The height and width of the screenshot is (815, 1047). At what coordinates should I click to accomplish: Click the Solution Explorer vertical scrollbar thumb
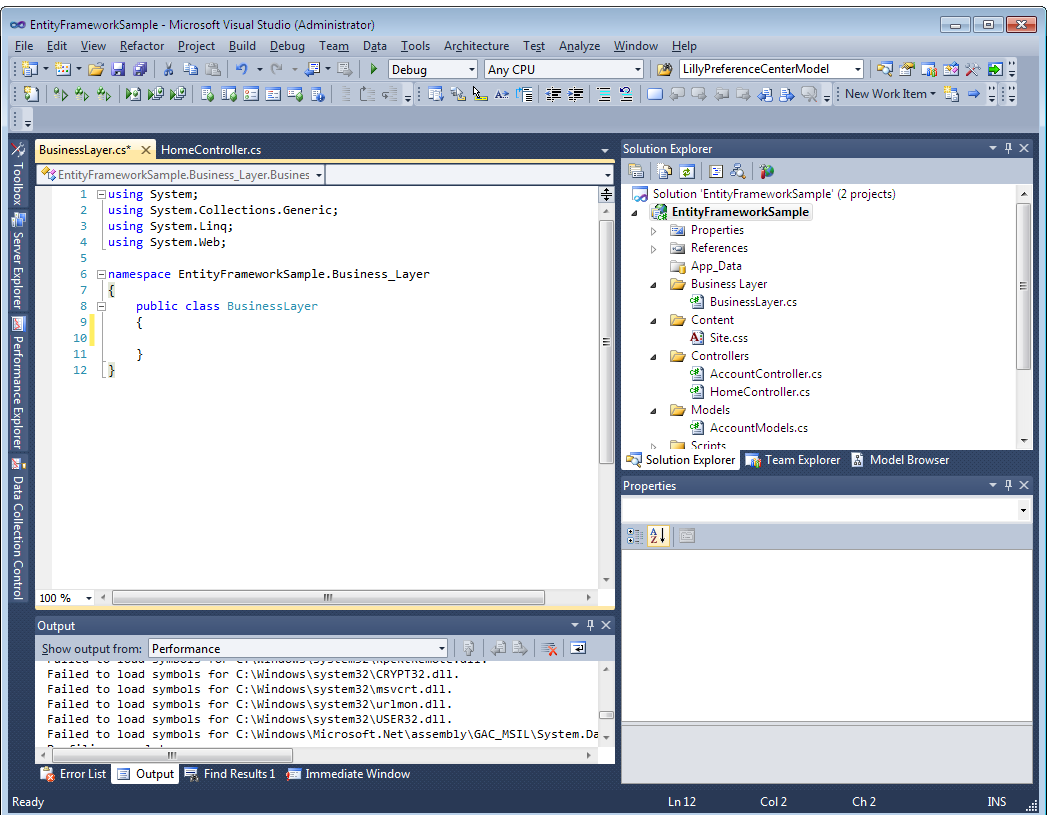1023,286
